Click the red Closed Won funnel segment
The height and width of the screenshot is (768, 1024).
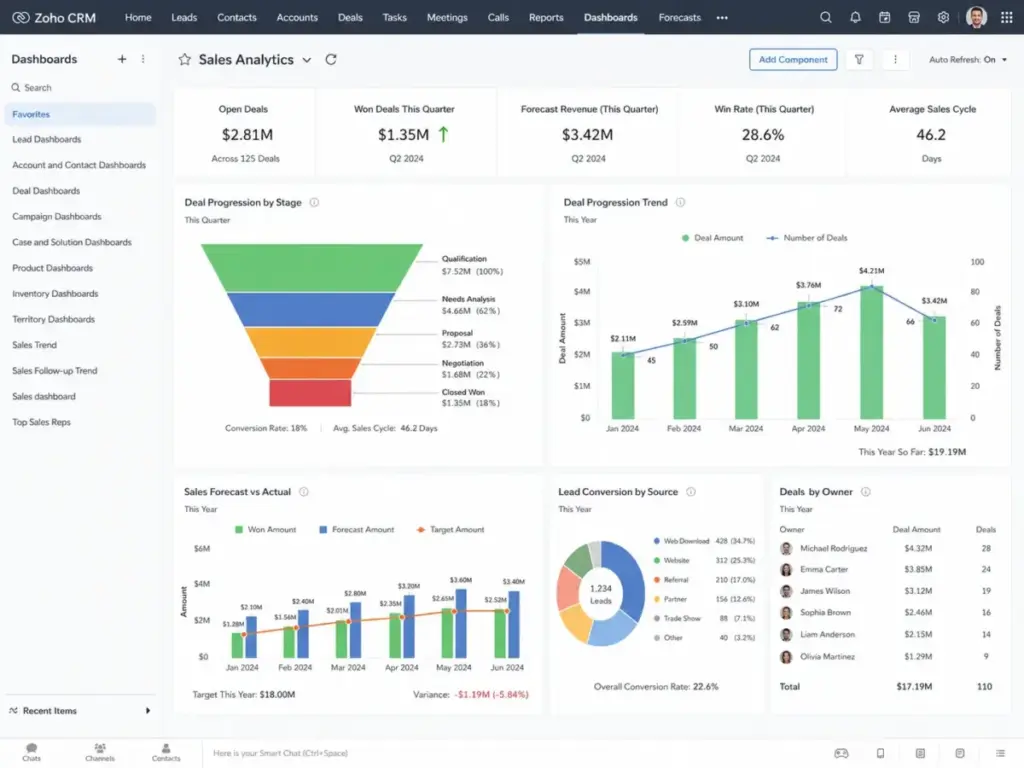point(310,393)
